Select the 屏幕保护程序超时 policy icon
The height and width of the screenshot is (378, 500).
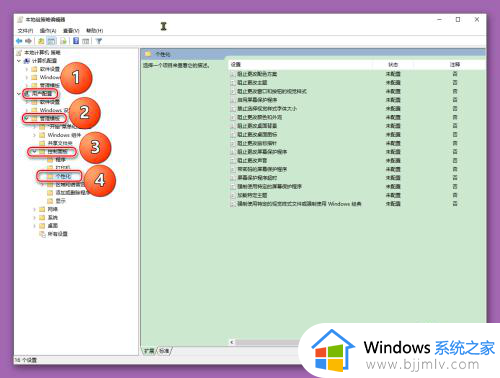point(233,178)
